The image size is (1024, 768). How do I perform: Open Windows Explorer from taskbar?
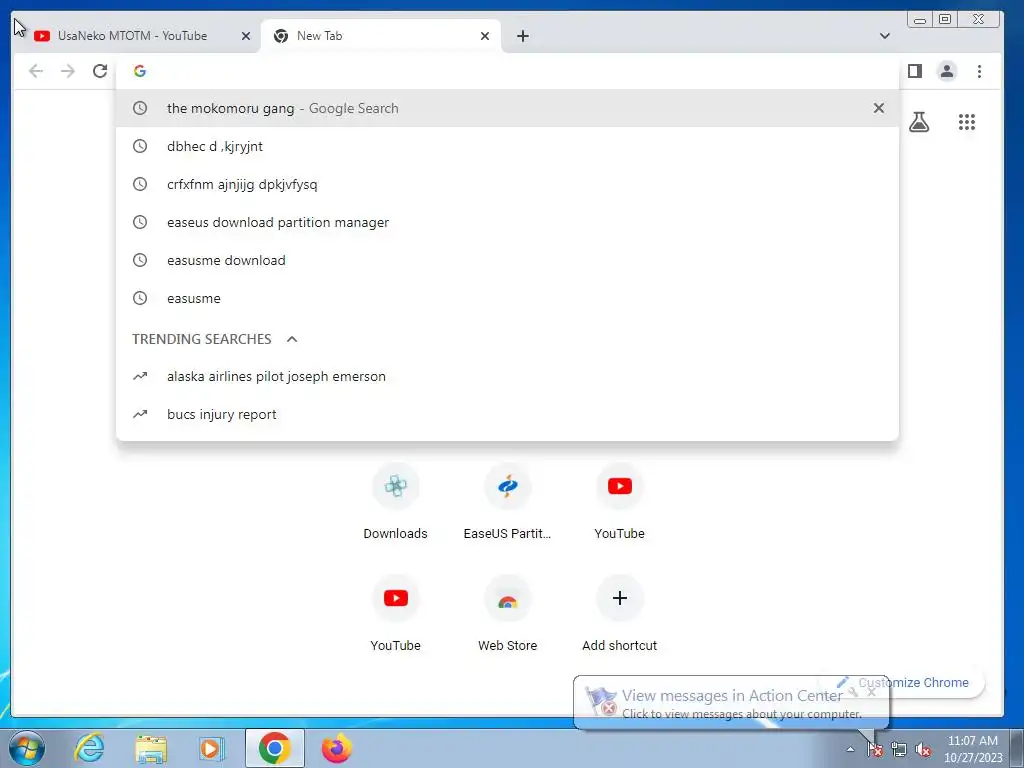151,748
